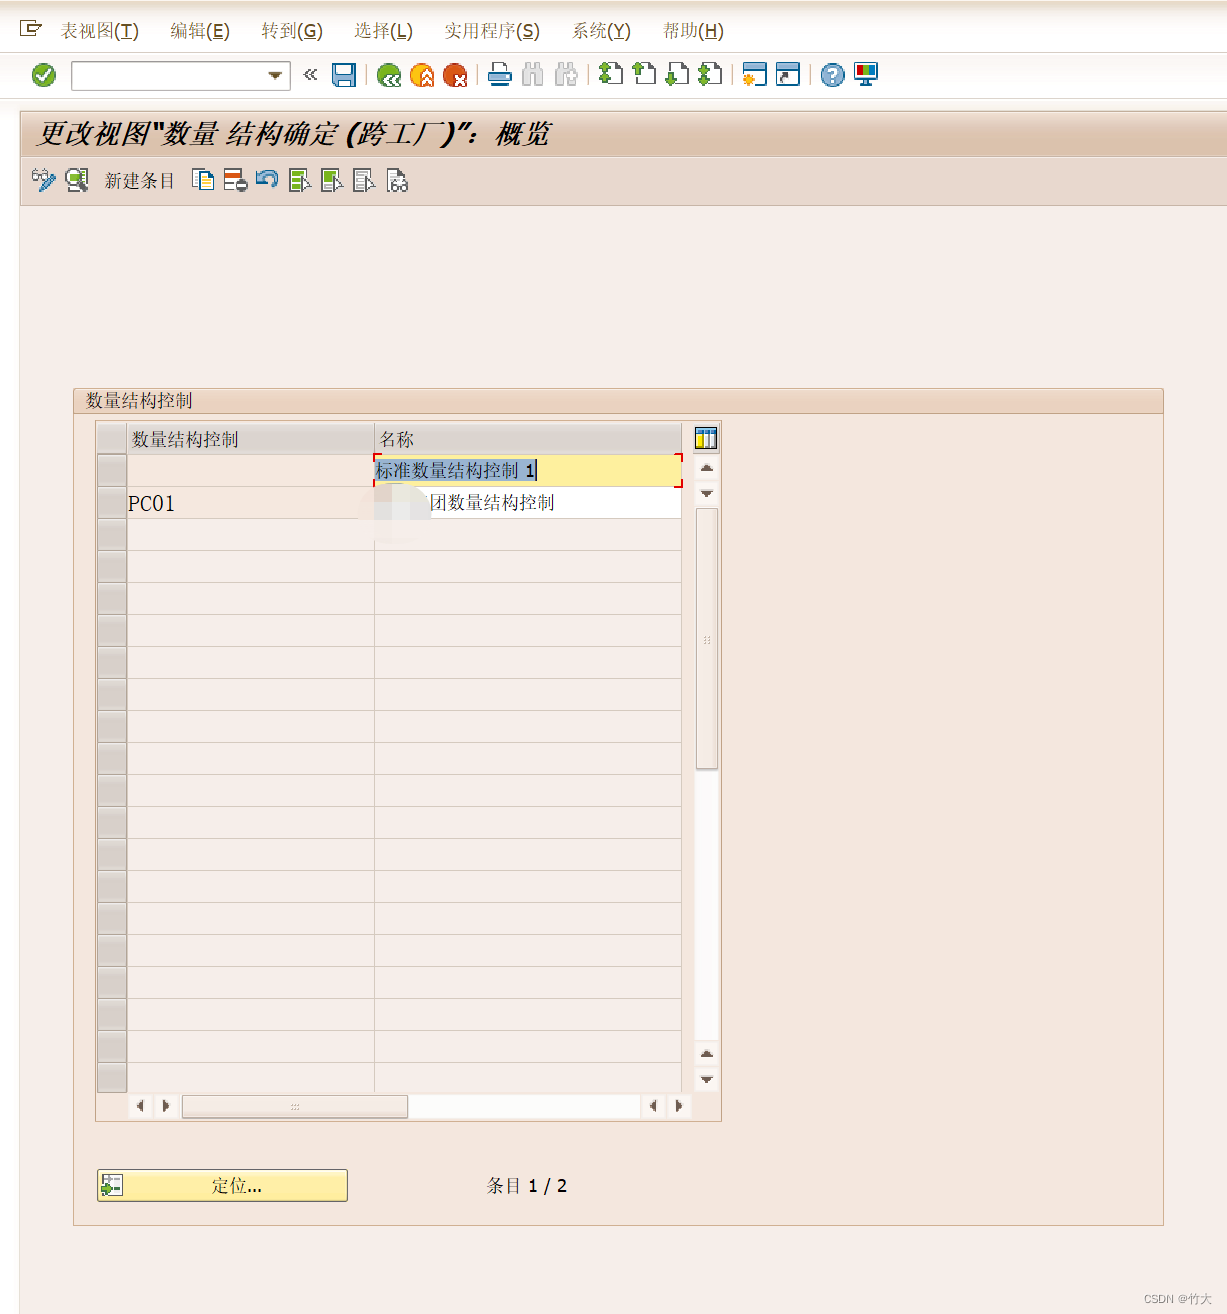Delete the selected entry with the delete icon

pyautogui.click(x=235, y=181)
